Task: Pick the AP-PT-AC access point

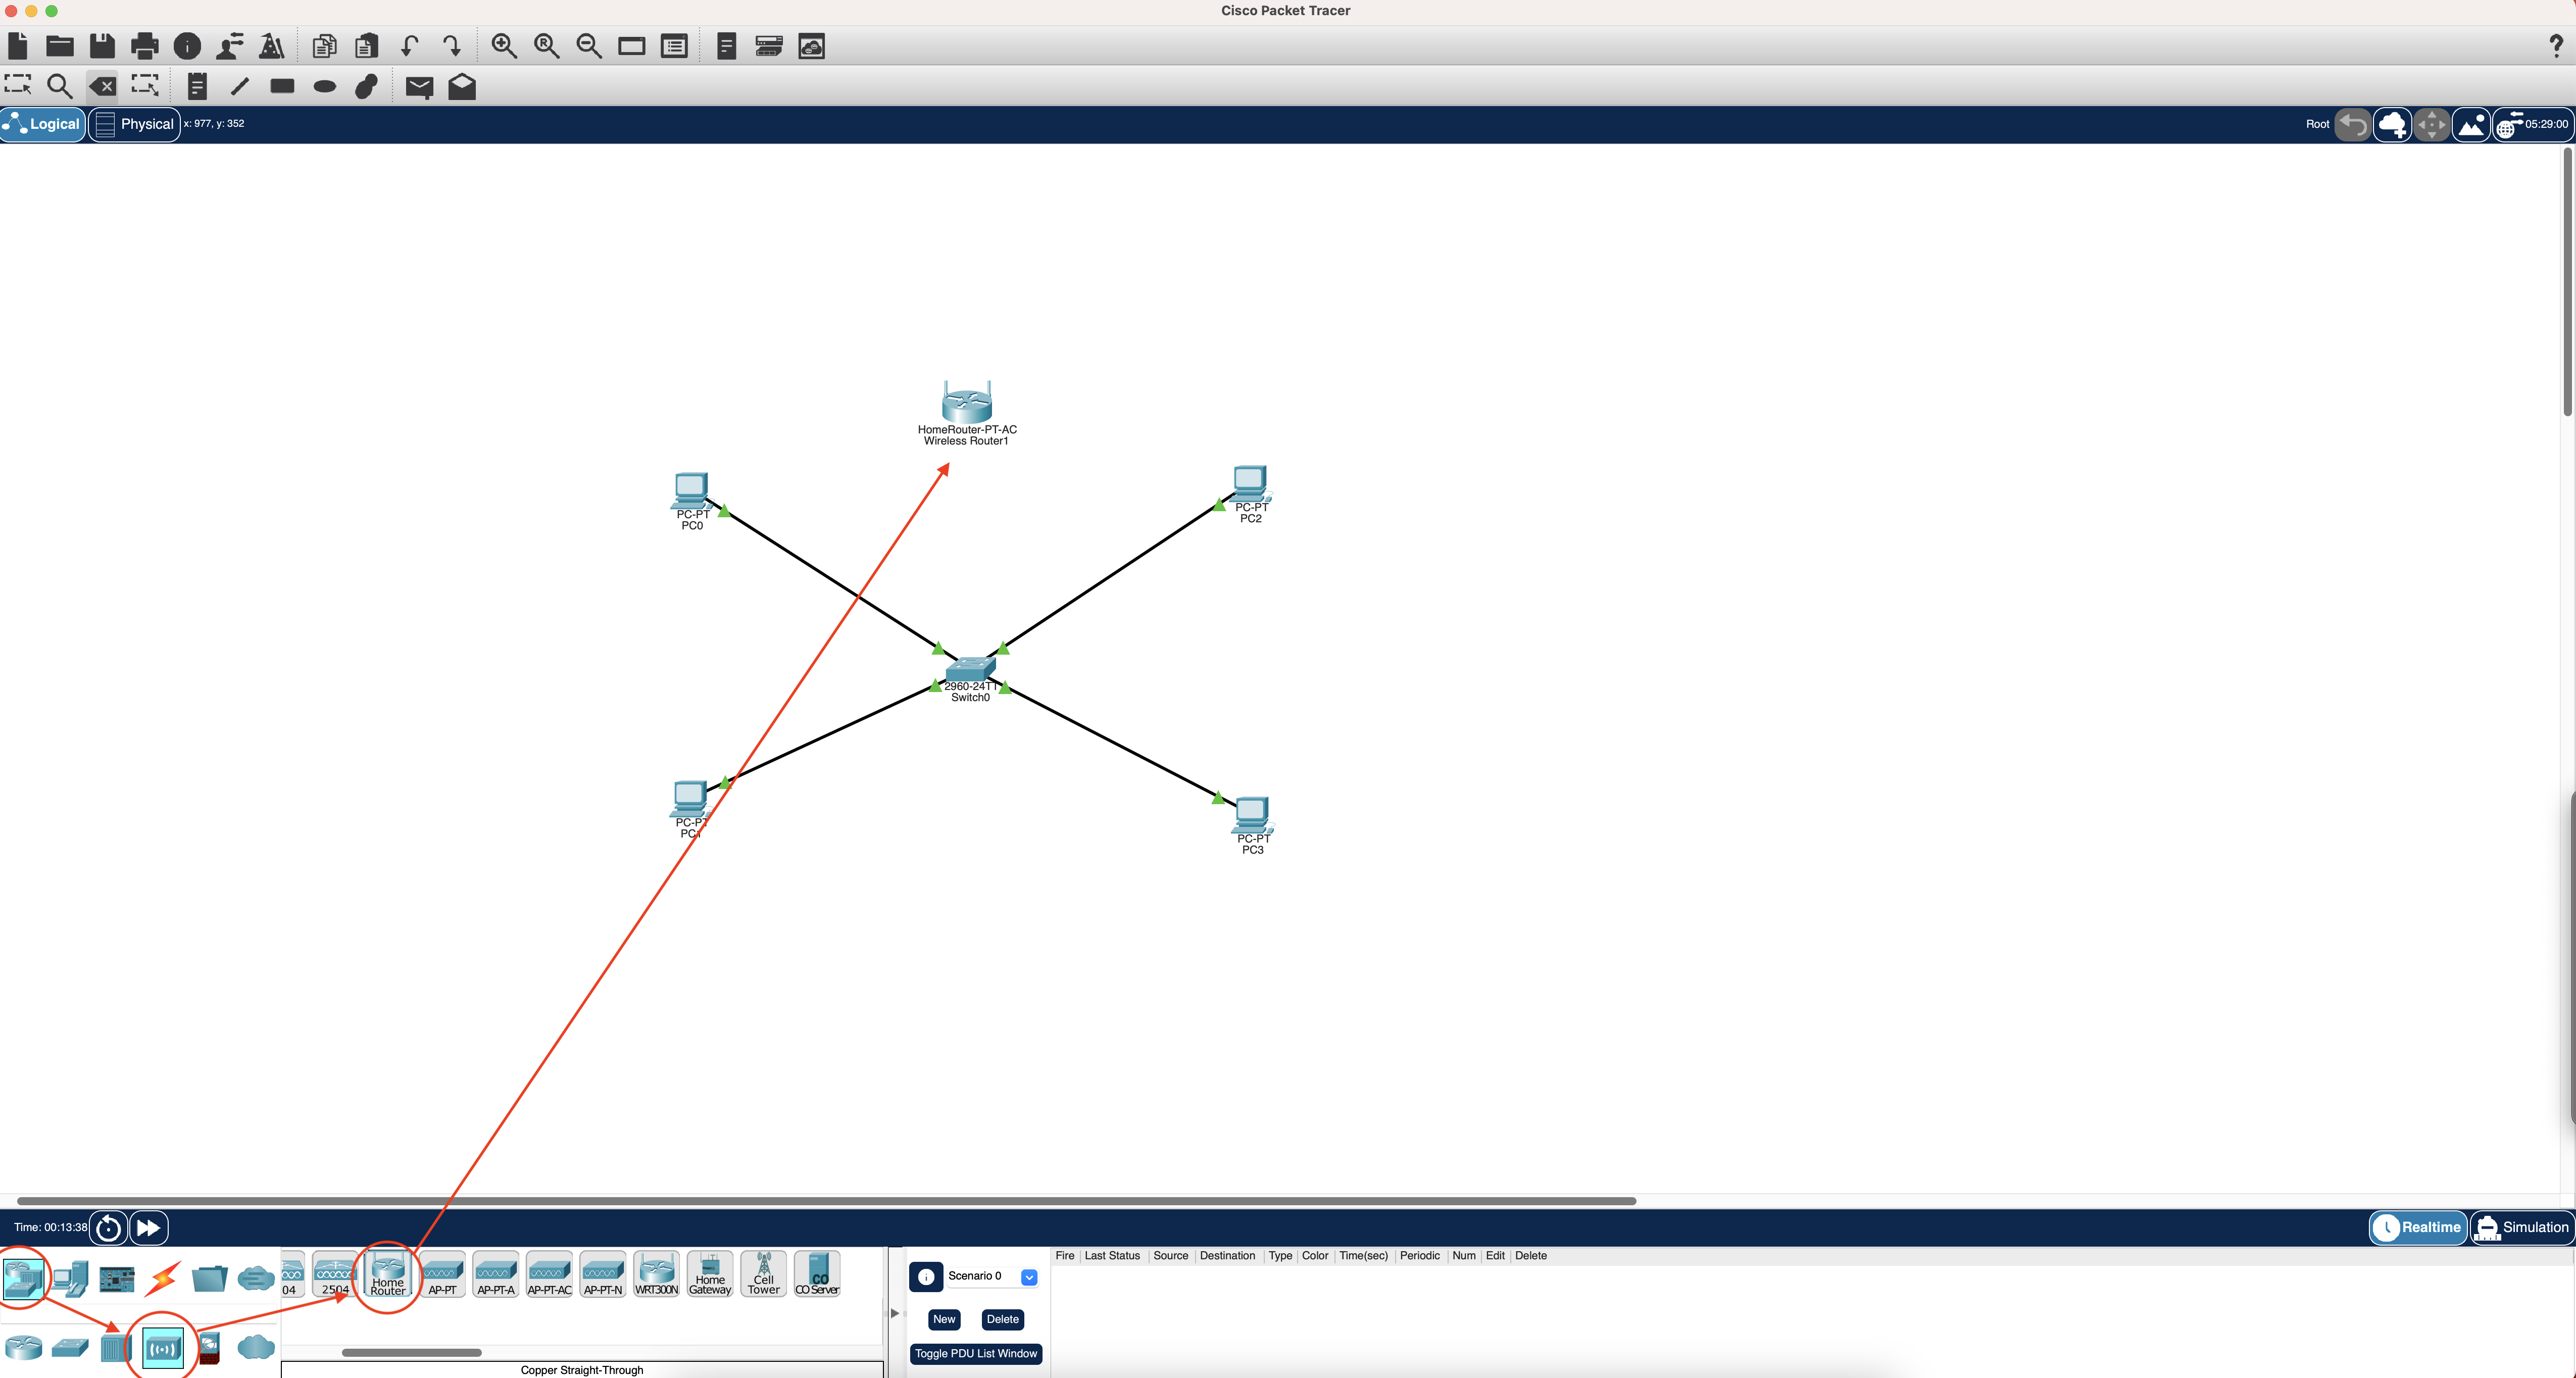Action: pos(549,1274)
